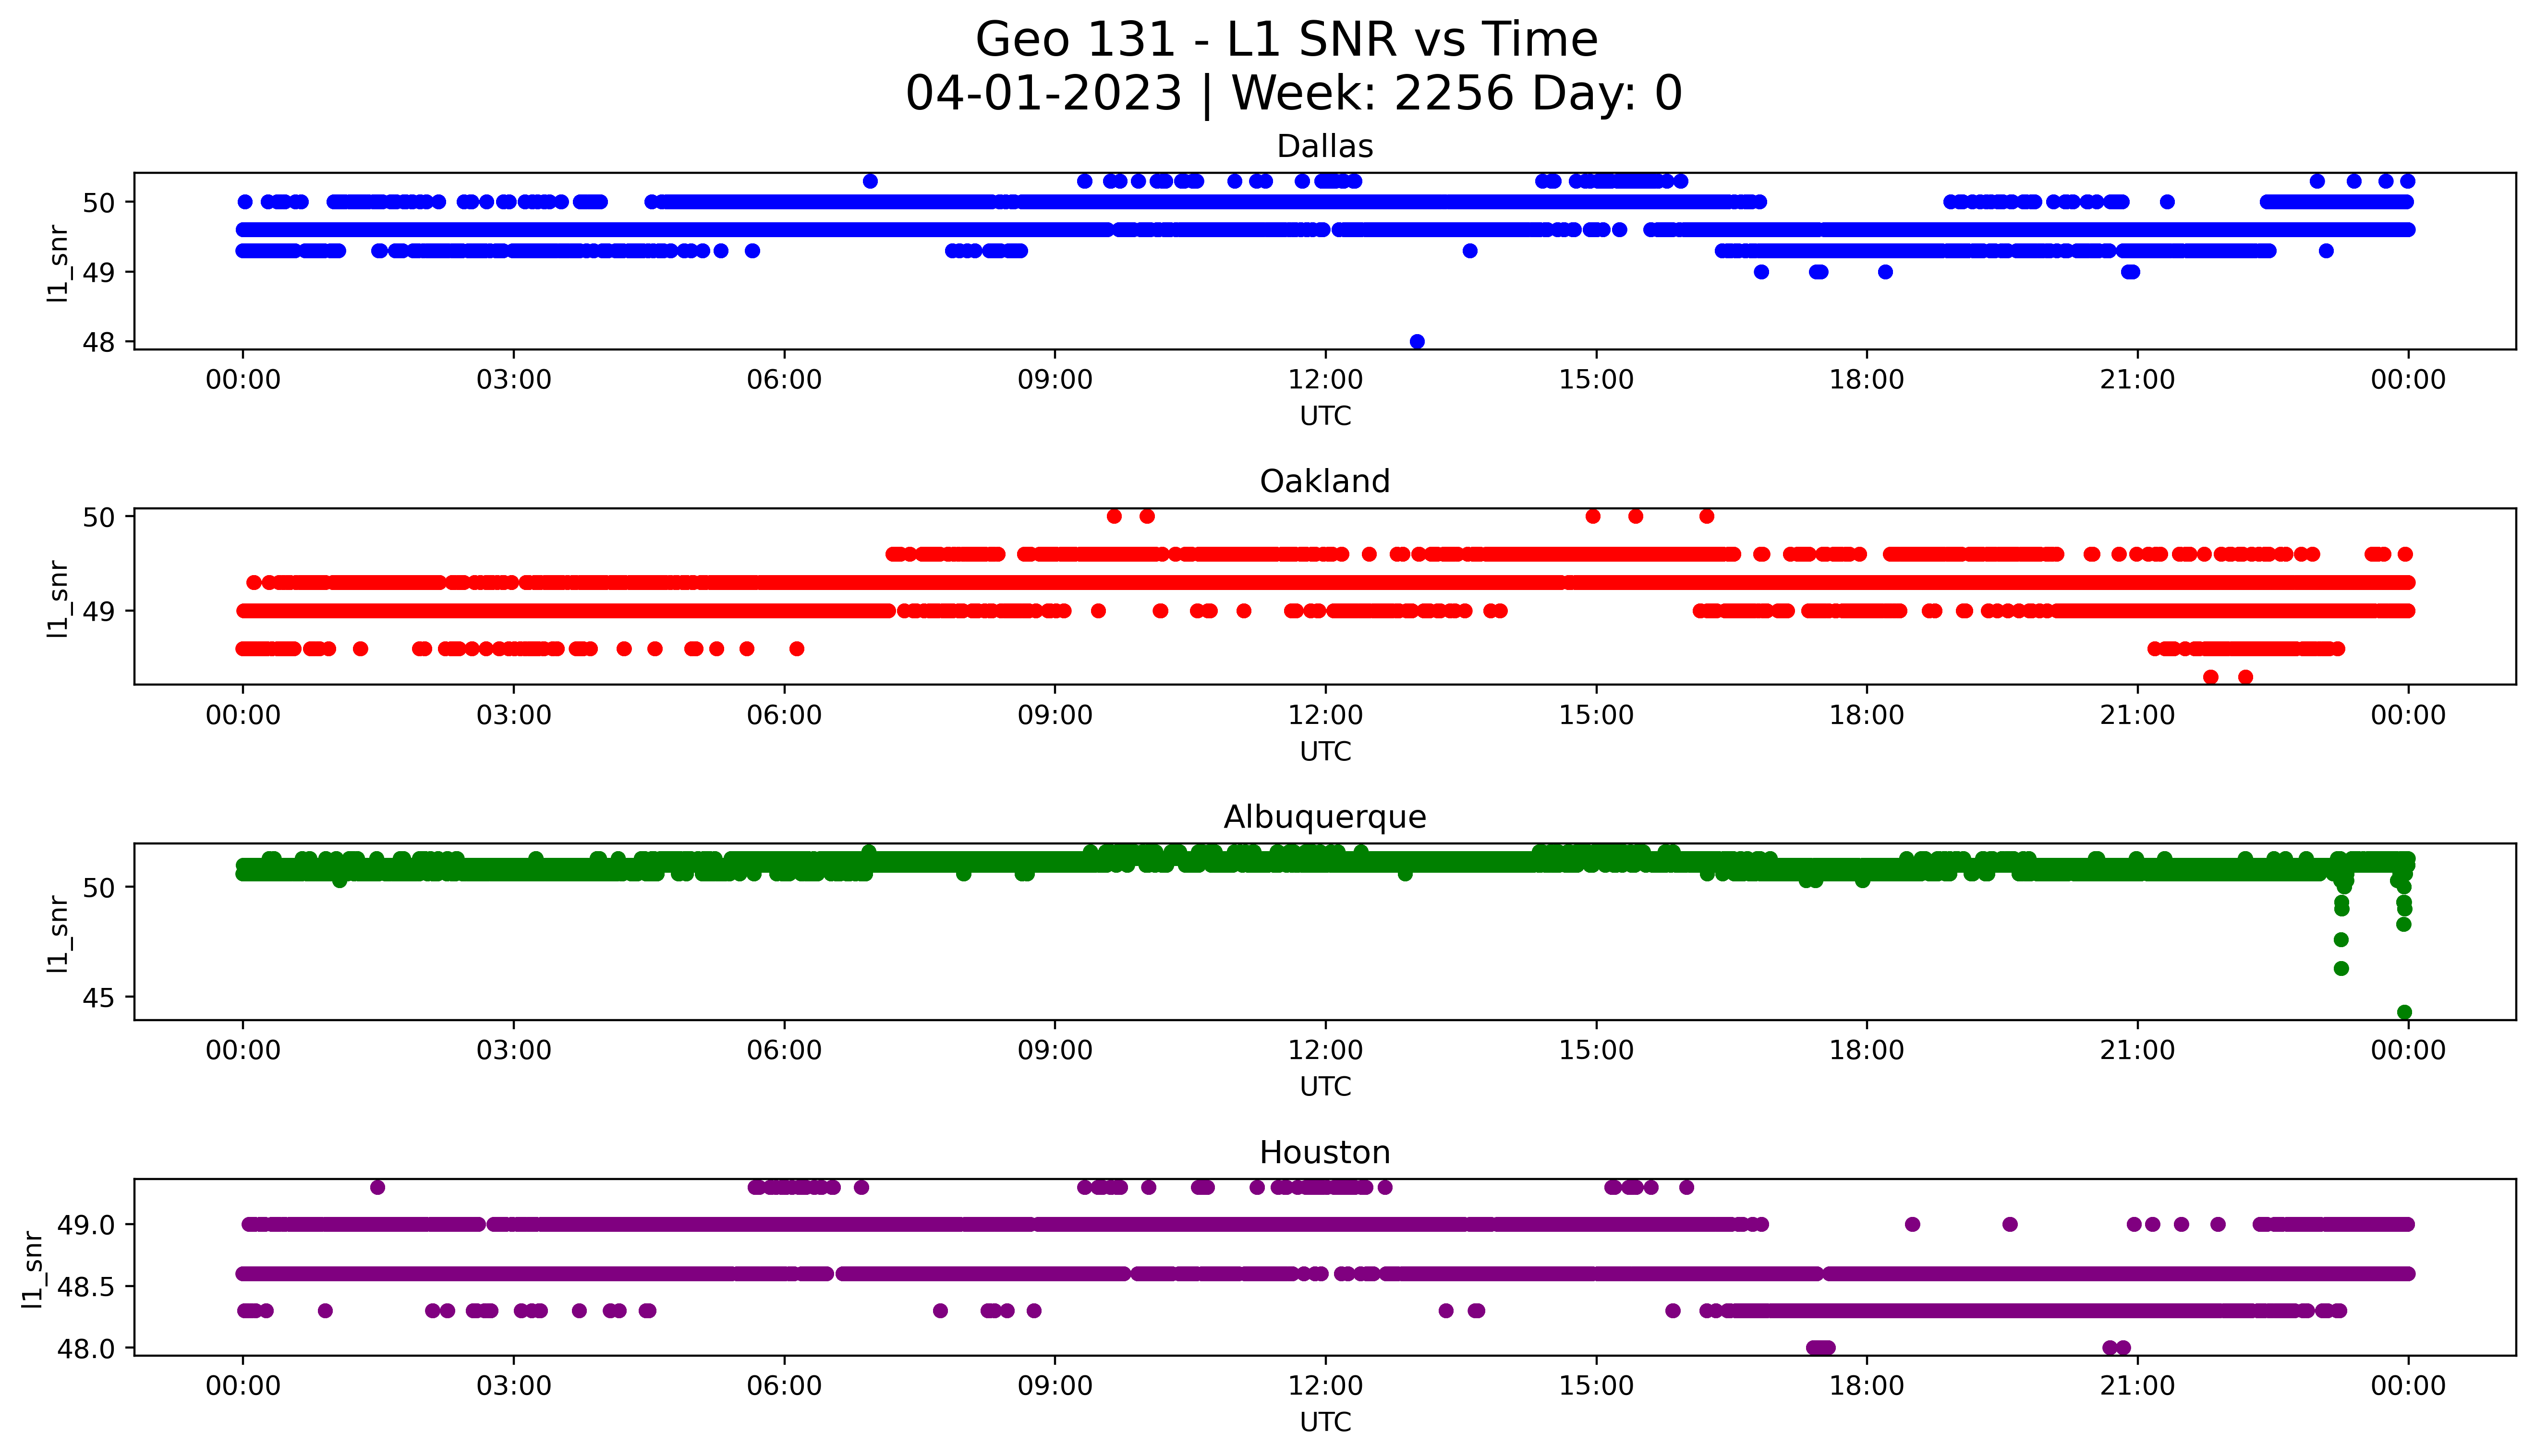Click the 06:00 tick label on Dallas plot
Image resolution: width=2535 pixels, height=1456 pixels.
point(785,381)
